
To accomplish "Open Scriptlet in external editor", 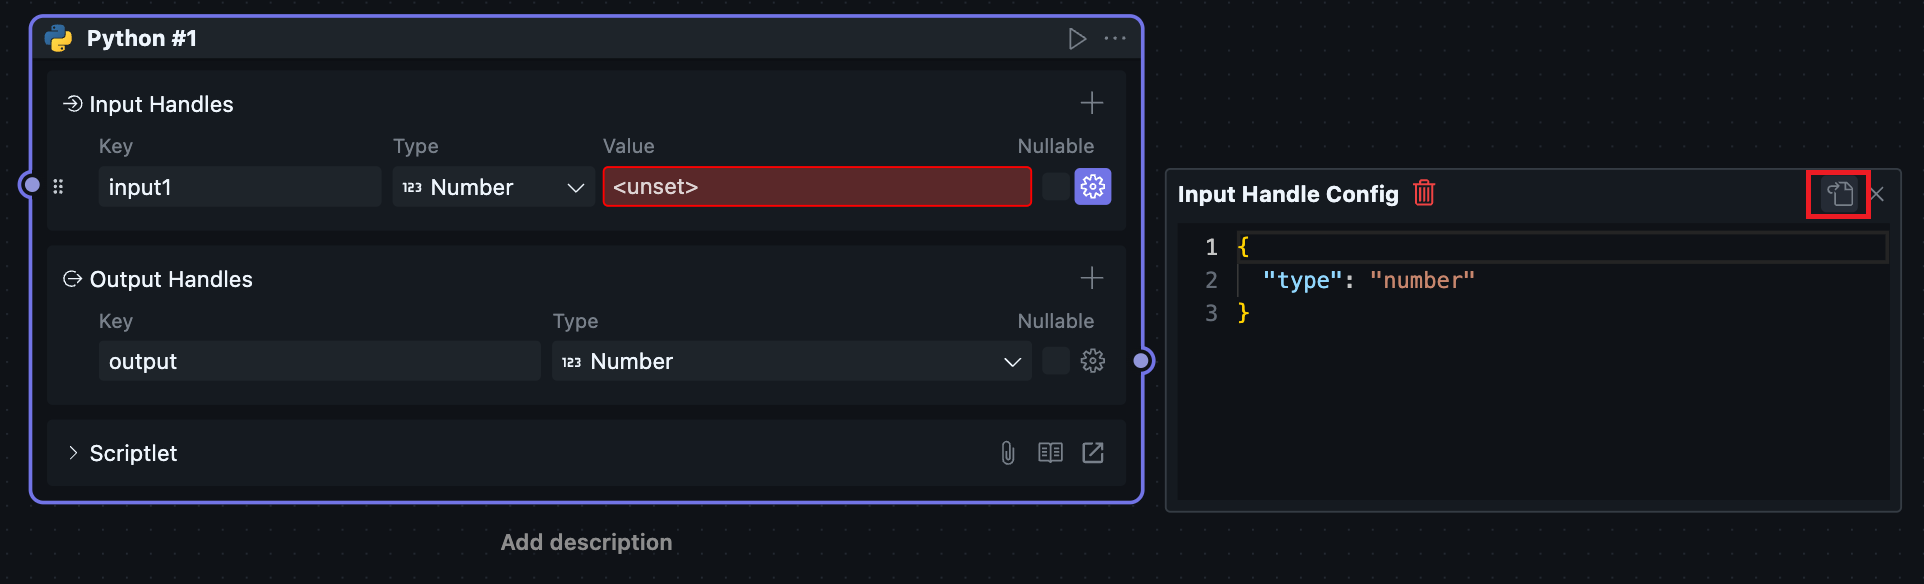I will click(x=1093, y=453).
